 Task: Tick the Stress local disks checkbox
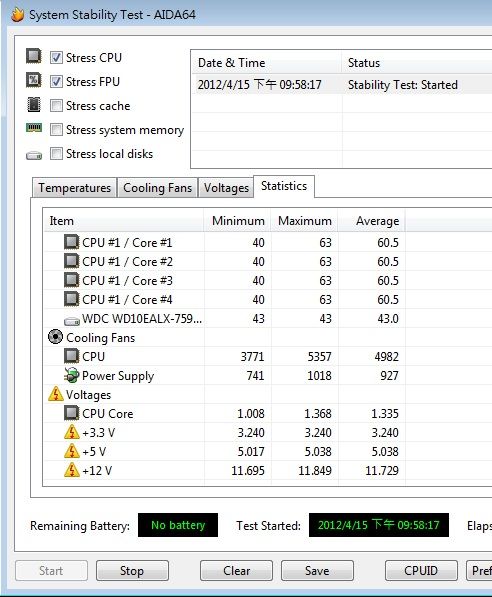(56, 154)
